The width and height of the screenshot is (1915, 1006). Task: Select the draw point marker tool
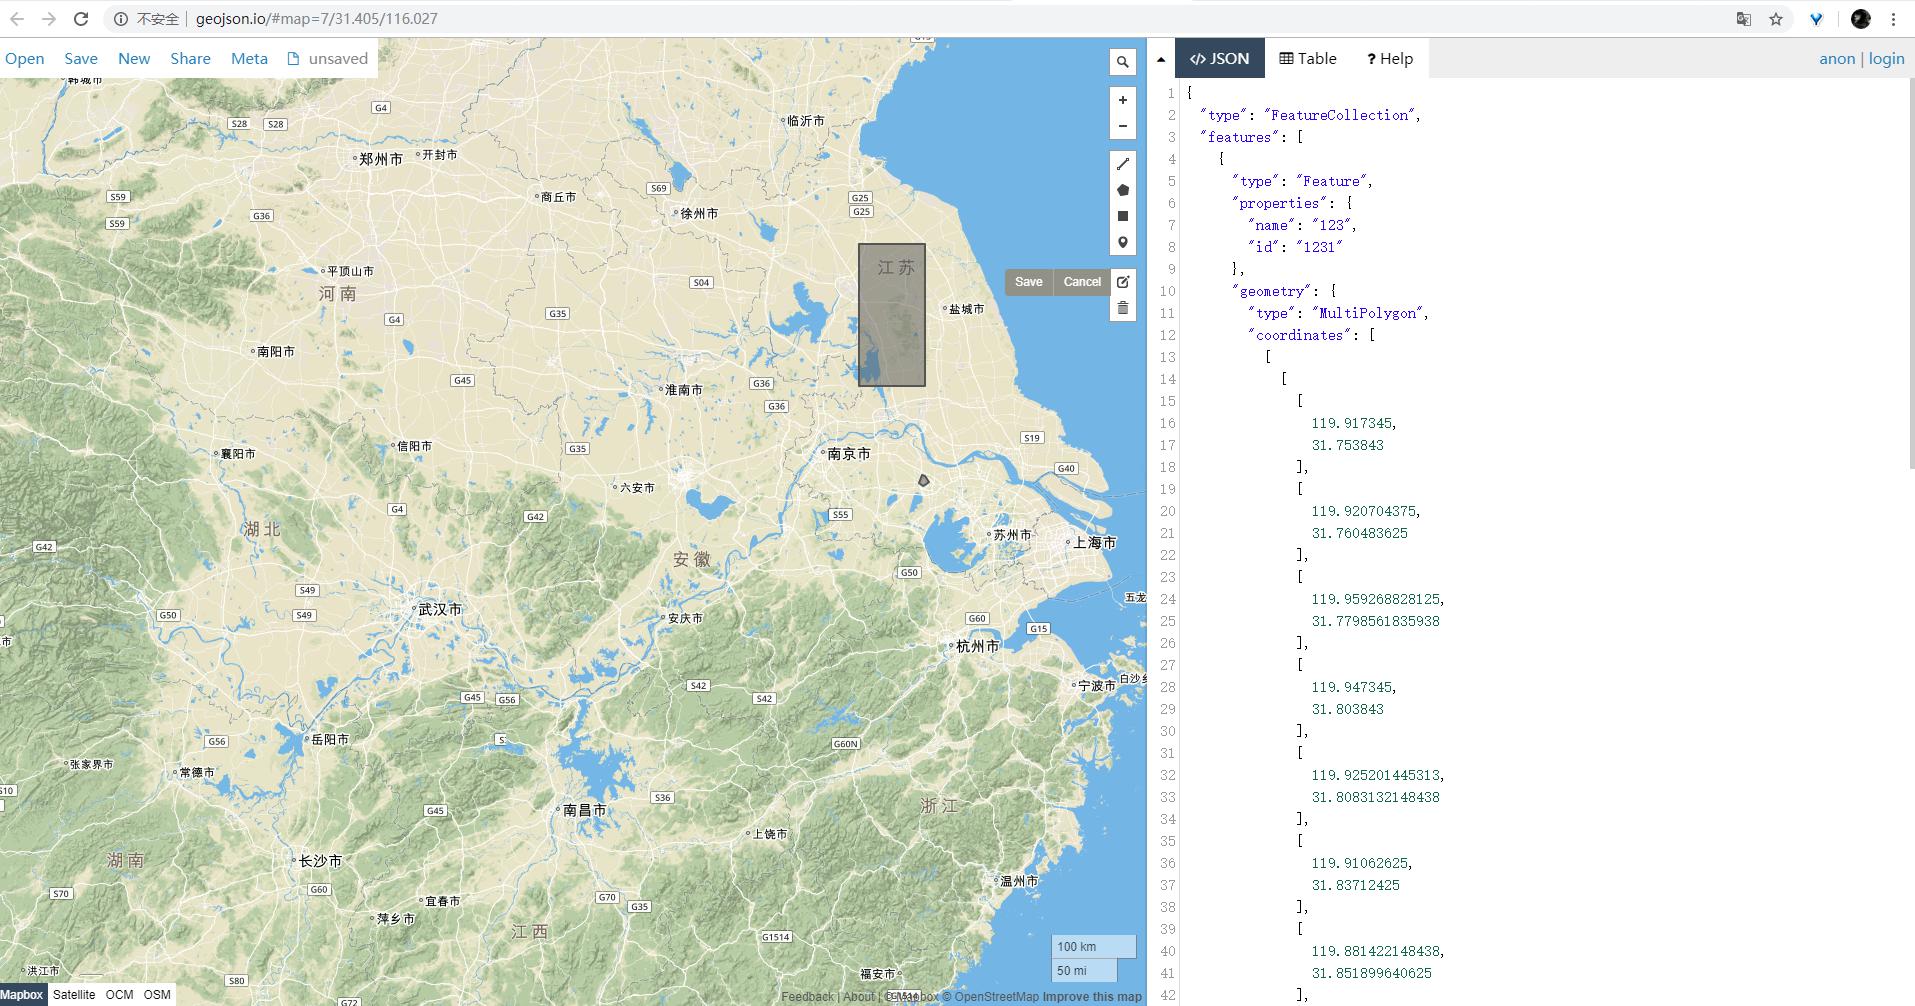coord(1122,242)
